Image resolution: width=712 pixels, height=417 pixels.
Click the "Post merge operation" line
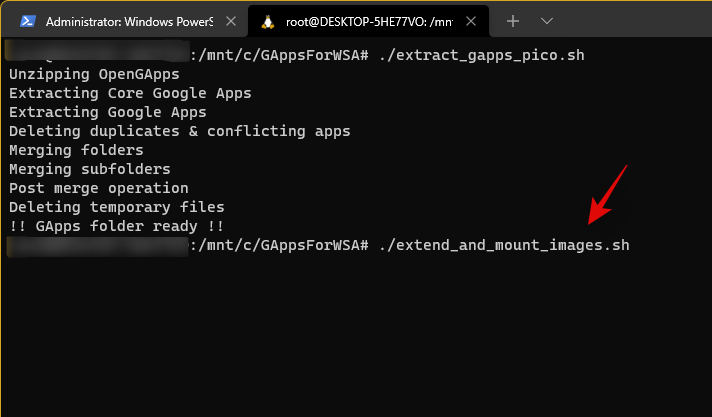click(99, 188)
